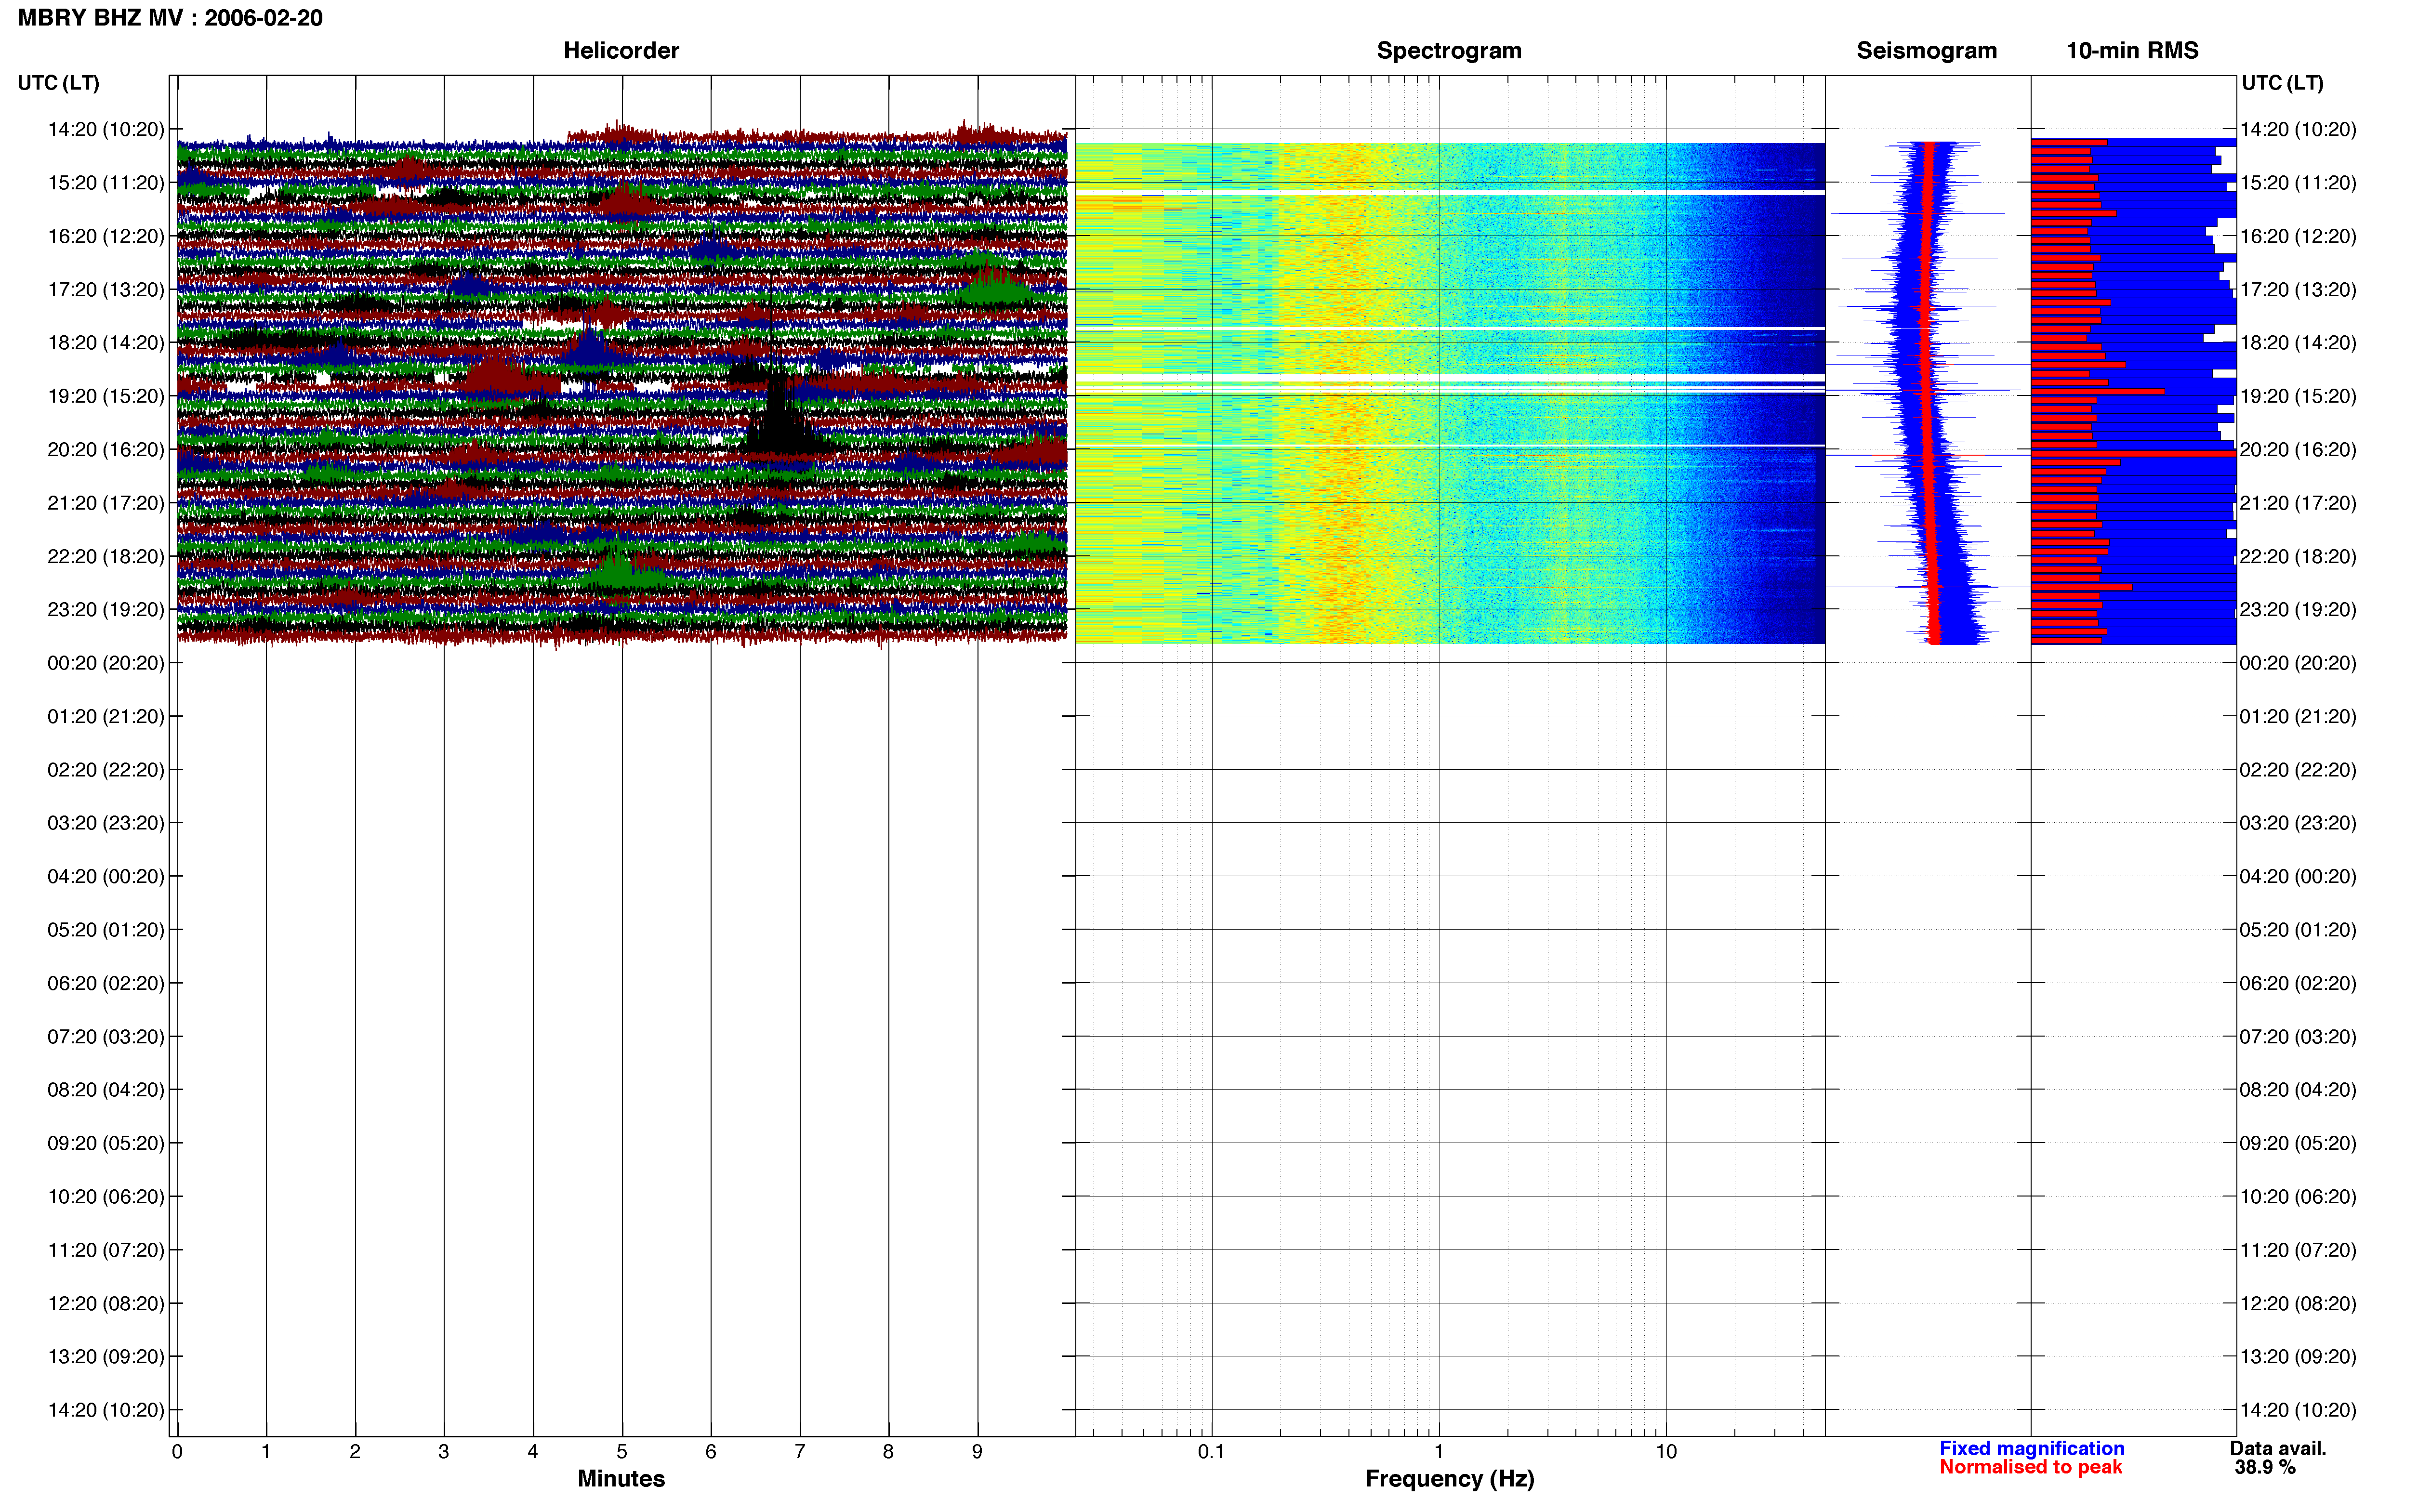Select the Spectrogram panel heading
The image size is (2418, 1512).
(x=1449, y=50)
